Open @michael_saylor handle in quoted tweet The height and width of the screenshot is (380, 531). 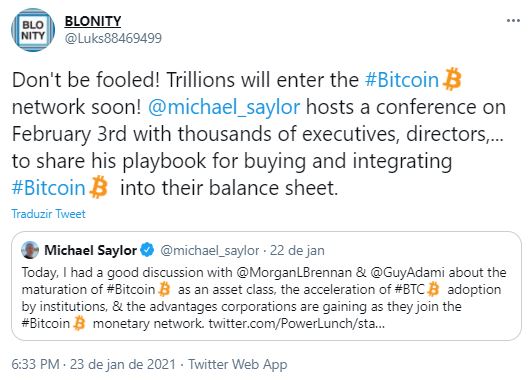coord(210,250)
